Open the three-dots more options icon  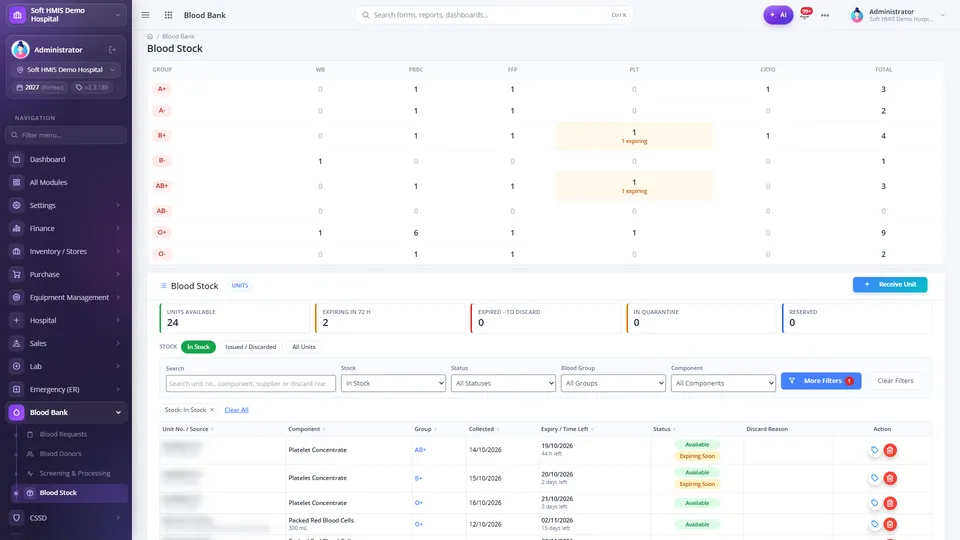click(825, 15)
